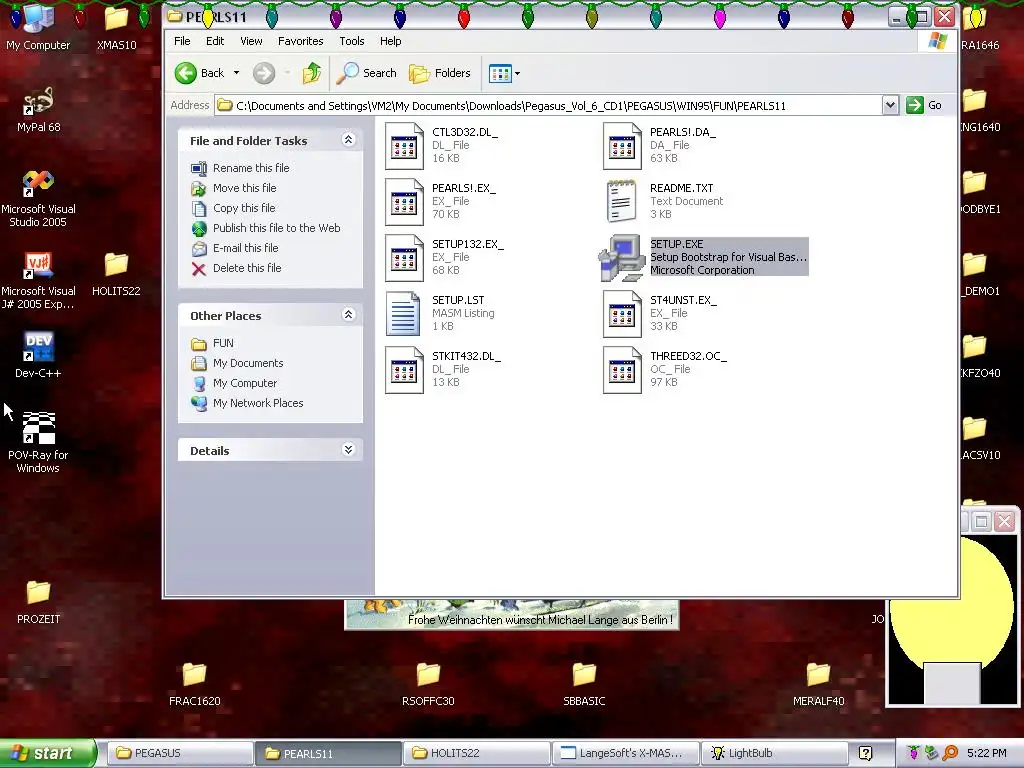
Task: Select the PEARLS!.EX_ file icon
Action: [x=404, y=202]
